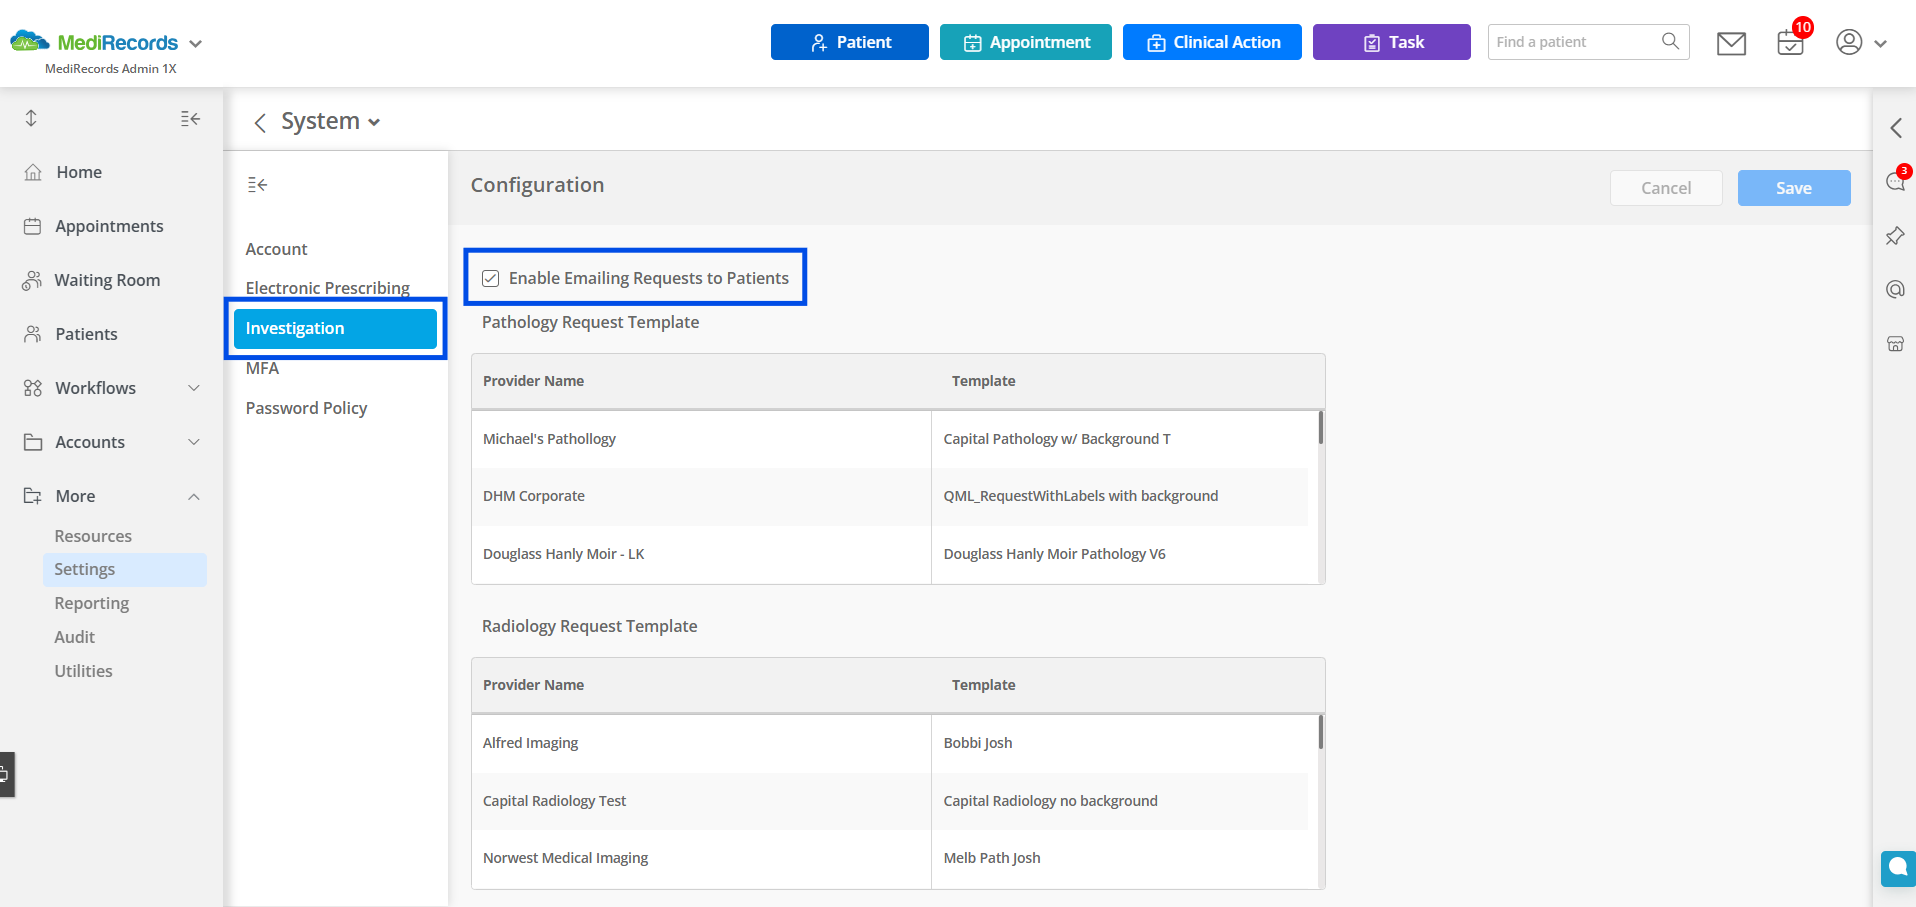This screenshot has height=907, width=1916.
Task: Save the configuration
Action: pyautogui.click(x=1794, y=188)
